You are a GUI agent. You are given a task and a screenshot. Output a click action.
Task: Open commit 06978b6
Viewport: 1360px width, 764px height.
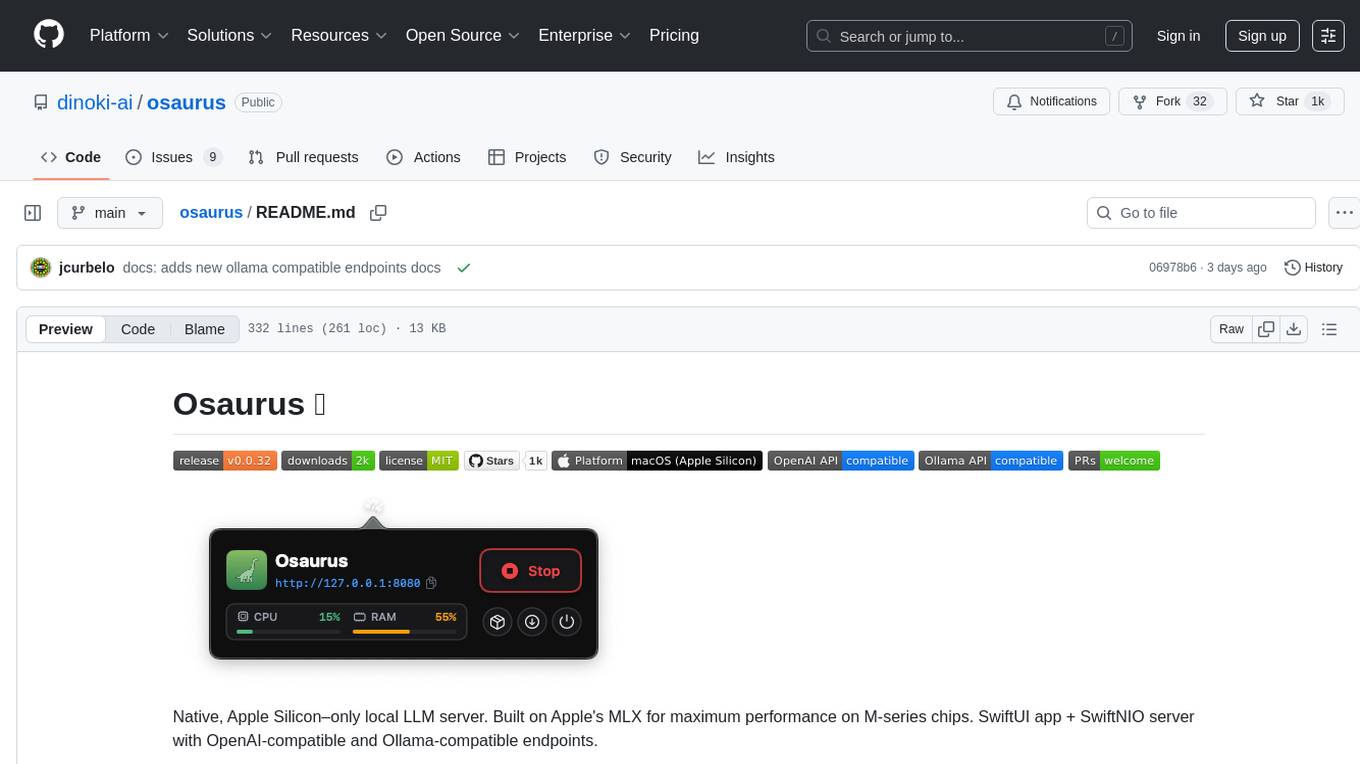(1173, 268)
